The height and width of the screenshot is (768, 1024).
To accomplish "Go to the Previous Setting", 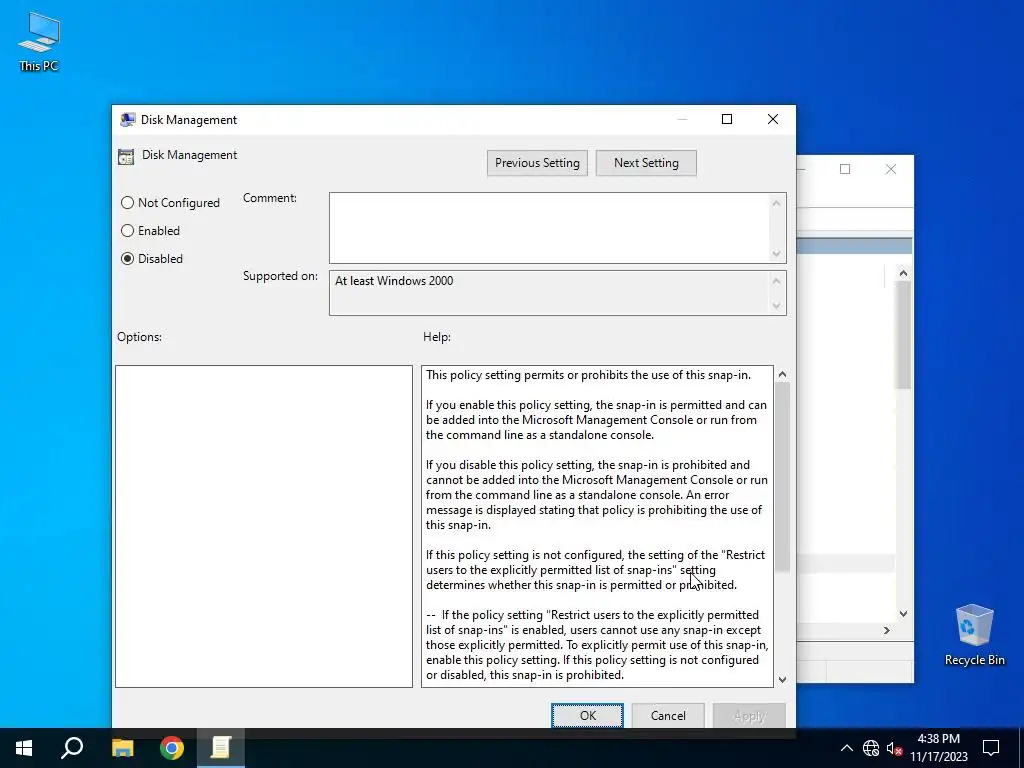I will pyautogui.click(x=537, y=163).
